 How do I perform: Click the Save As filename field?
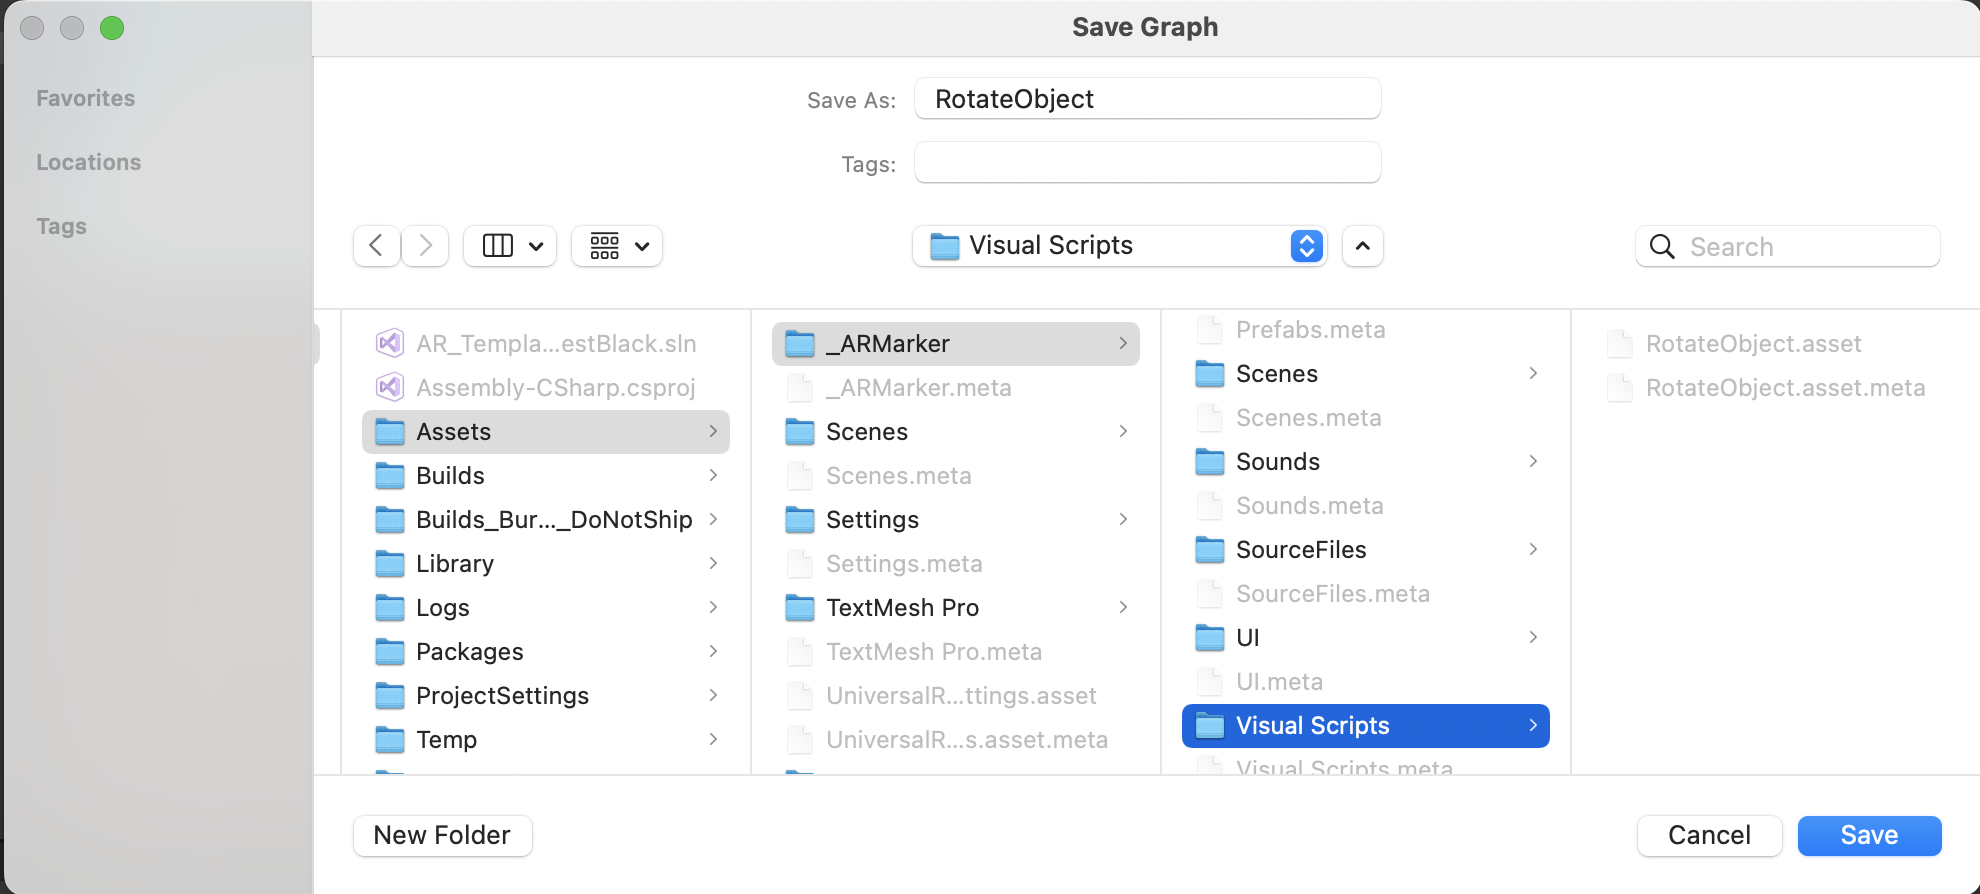(x=1147, y=99)
